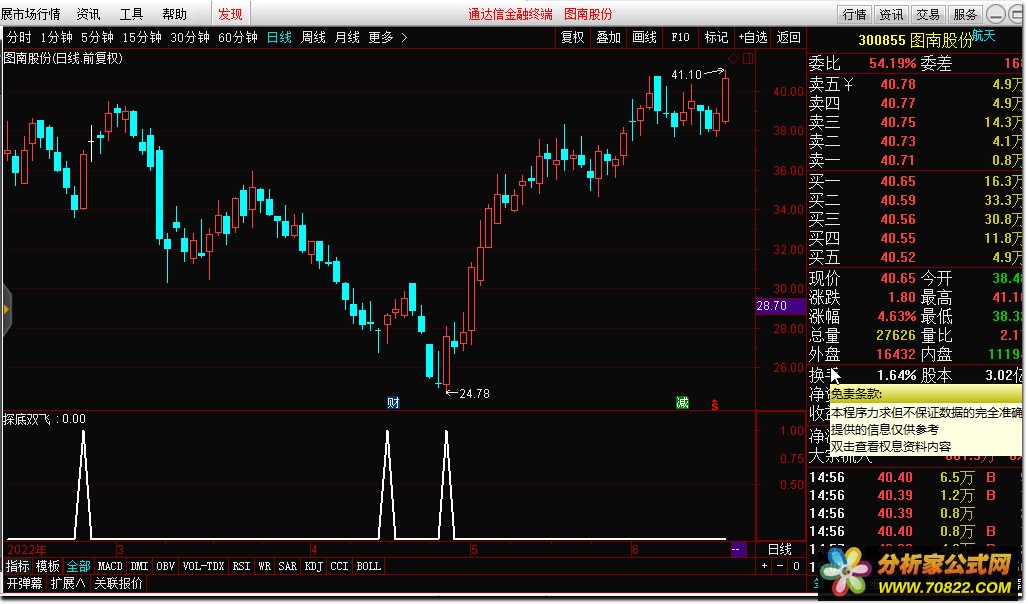Switch indicator to MACD
The height and width of the screenshot is (604, 1028).
point(110,566)
